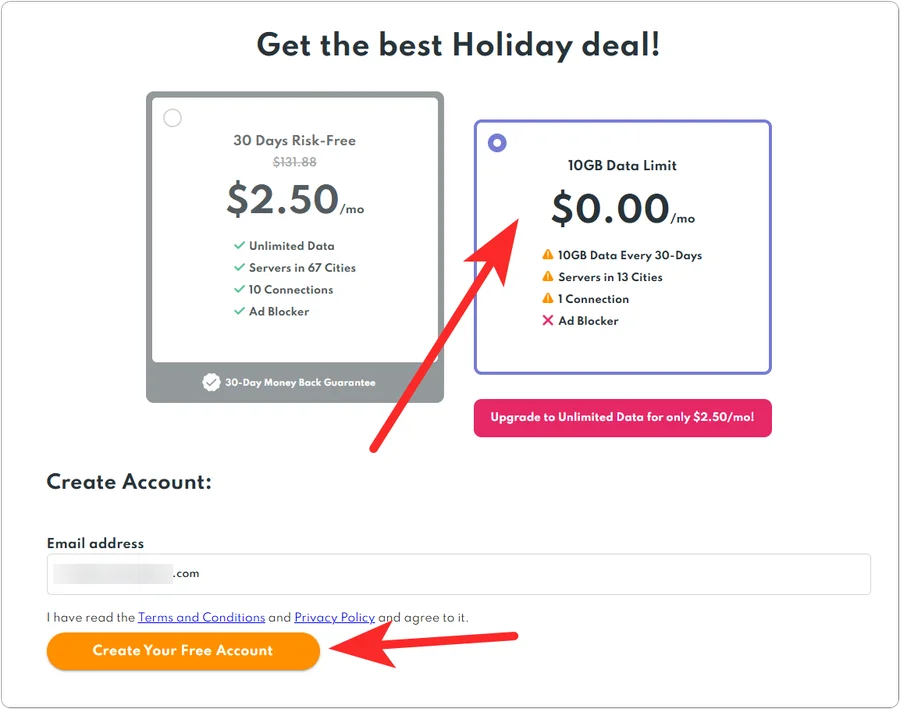Image resolution: width=900 pixels, height=709 pixels.
Task: Click the Money Back Guarantee badge checkmark icon
Action: [211, 382]
